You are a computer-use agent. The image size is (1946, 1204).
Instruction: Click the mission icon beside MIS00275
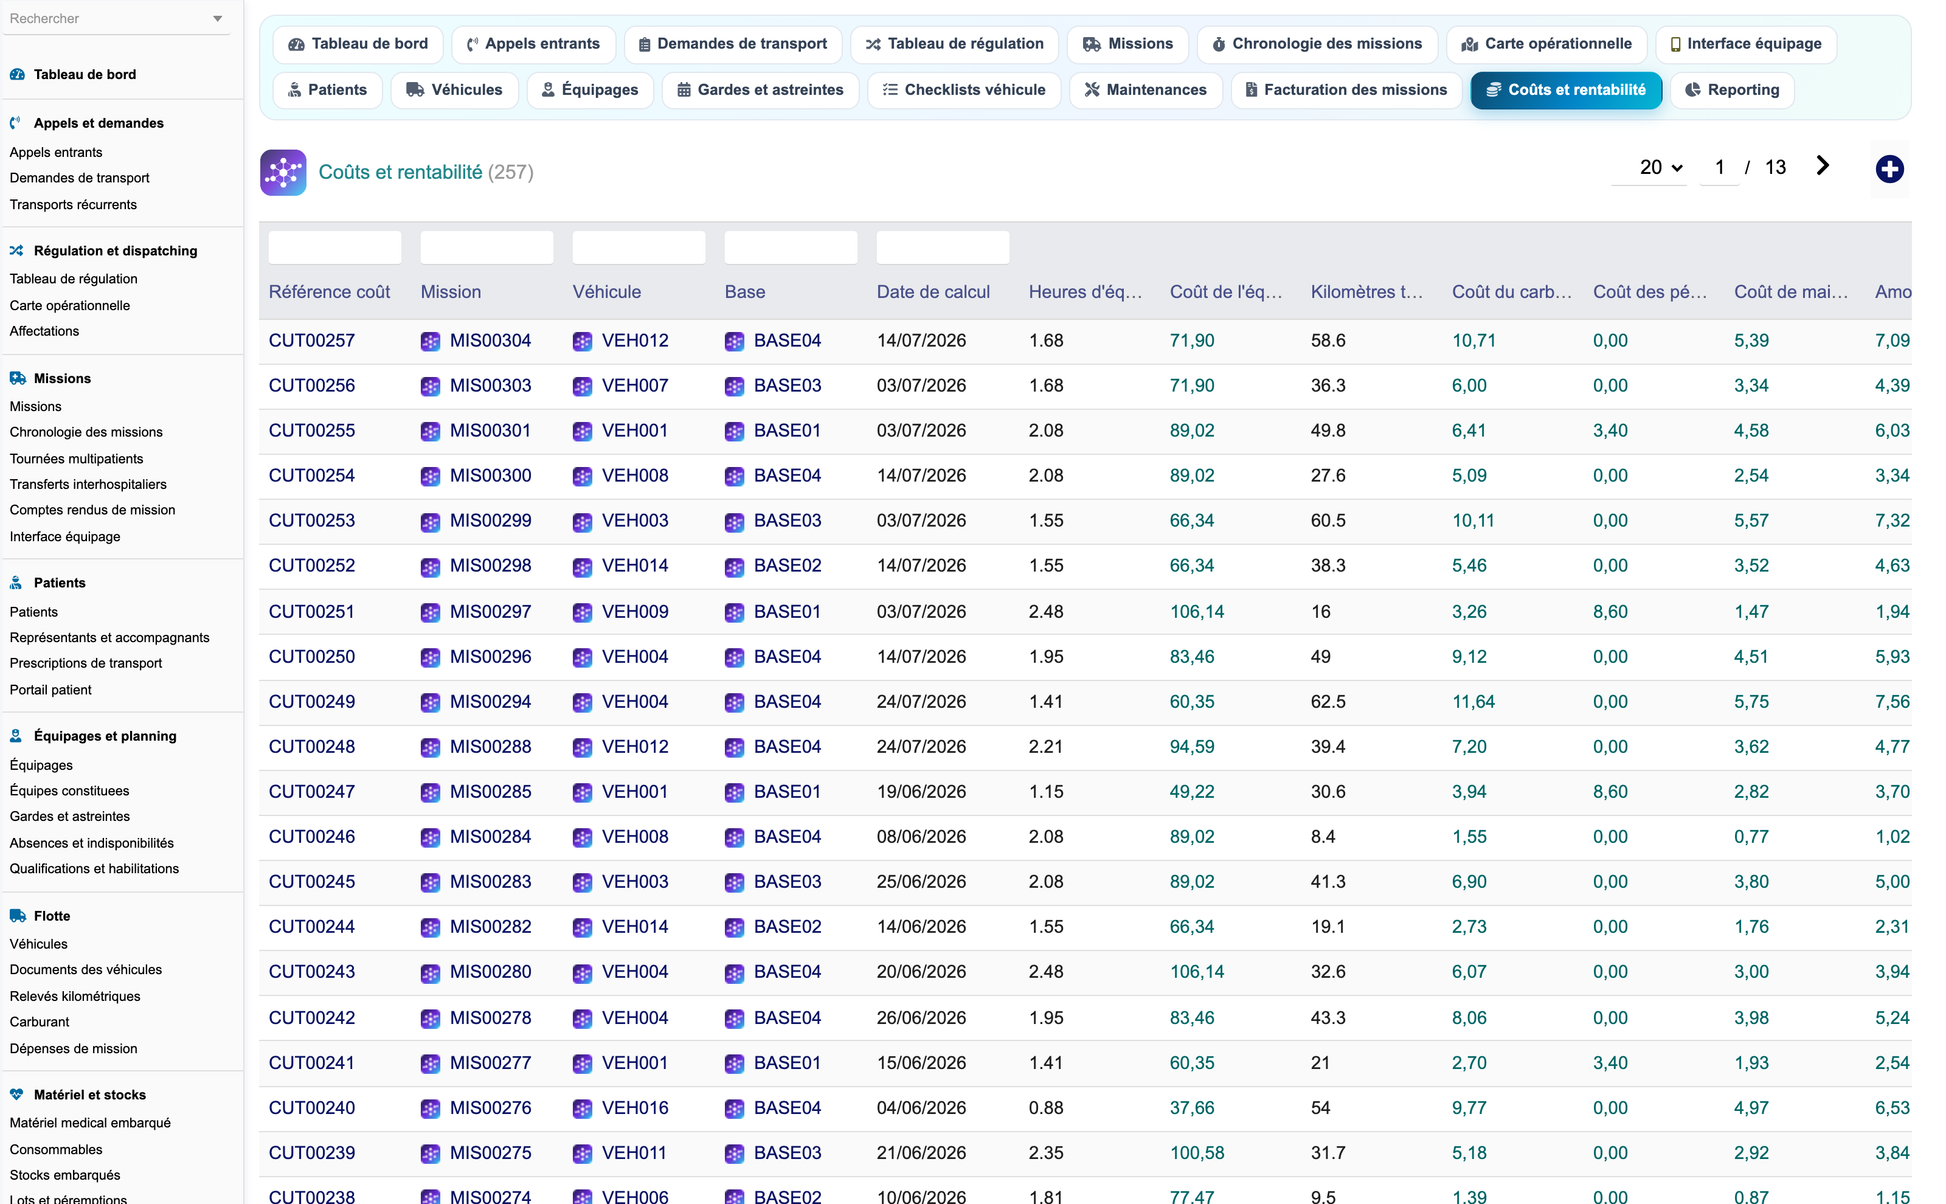(430, 1153)
